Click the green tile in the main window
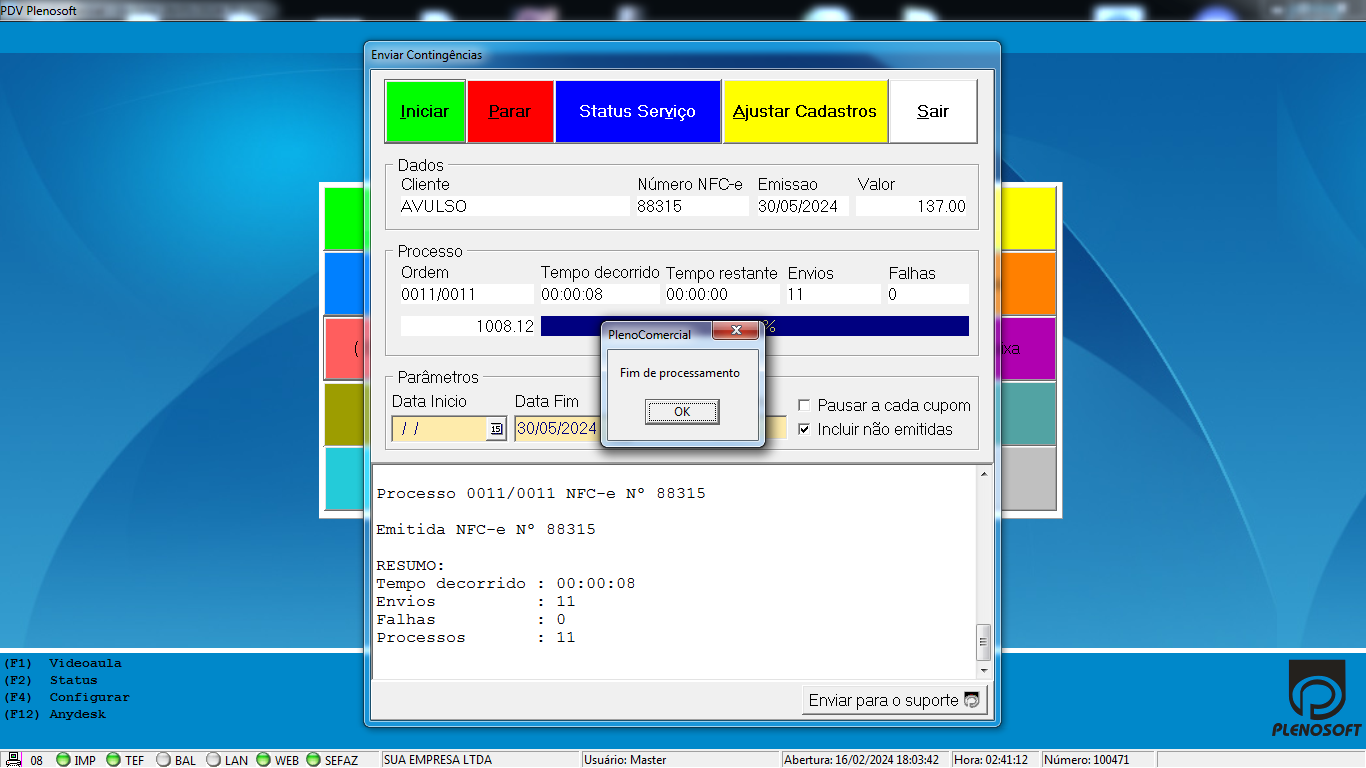 pyautogui.click(x=343, y=218)
